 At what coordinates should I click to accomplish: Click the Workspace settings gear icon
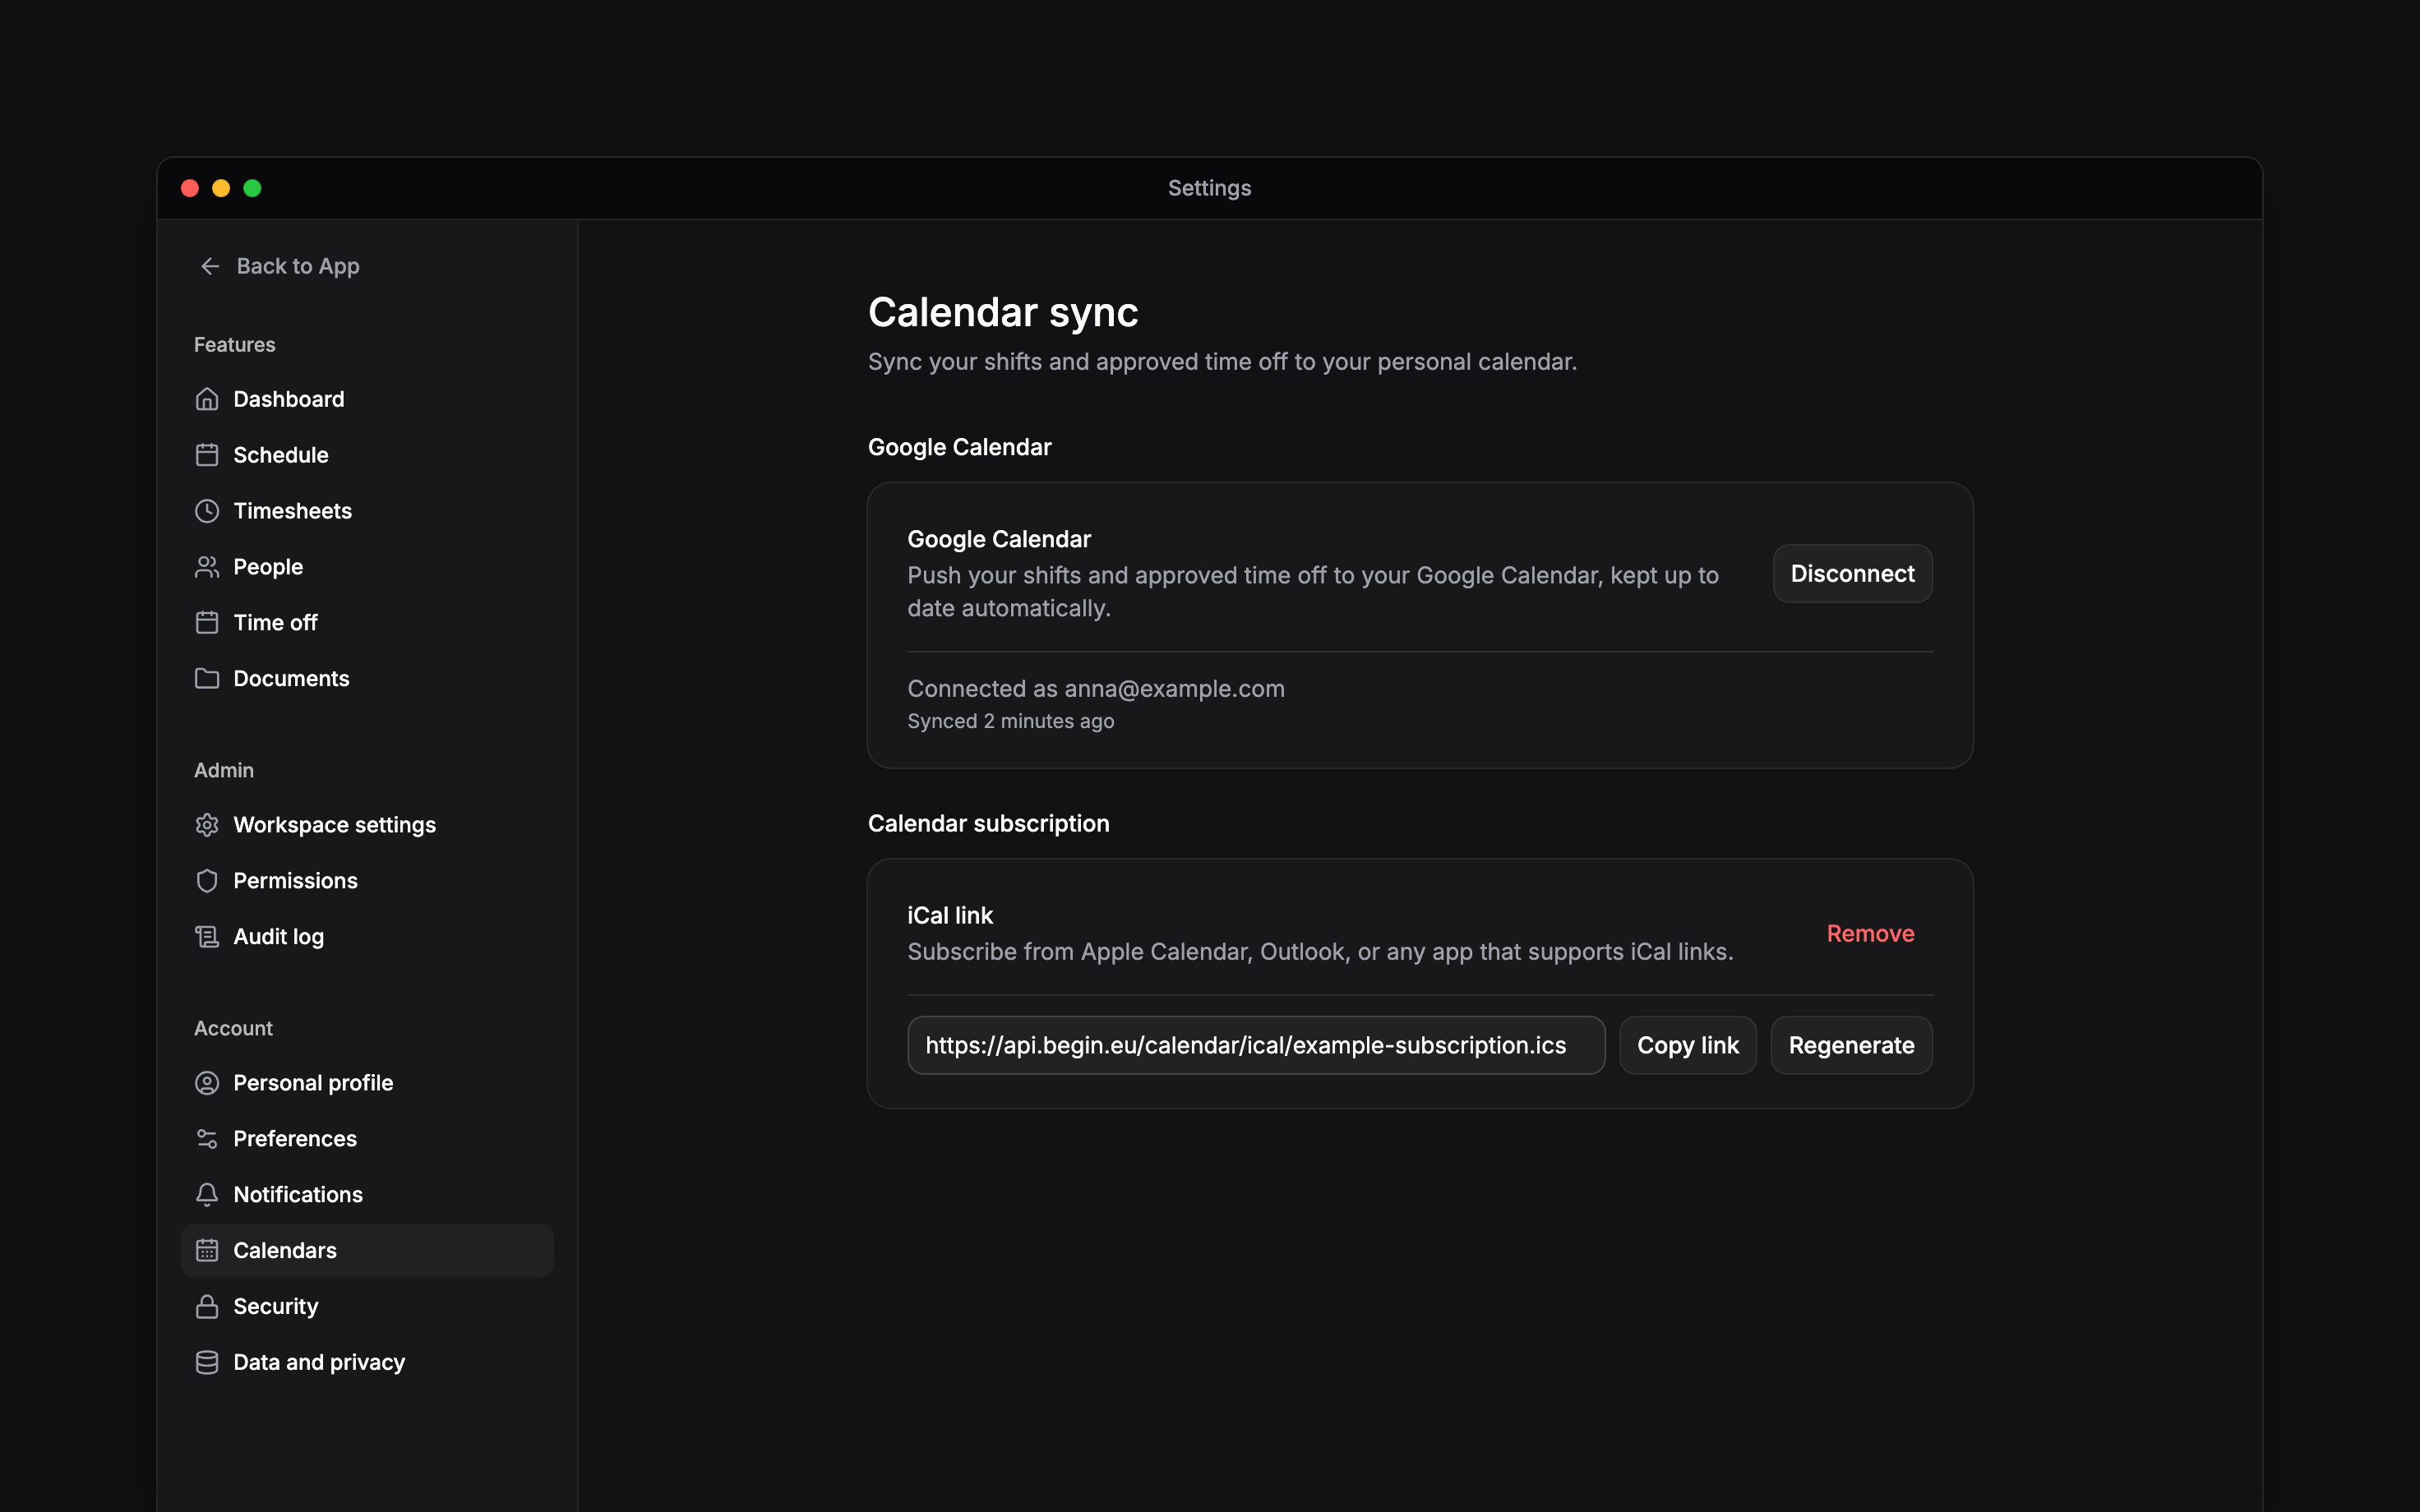click(207, 825)
